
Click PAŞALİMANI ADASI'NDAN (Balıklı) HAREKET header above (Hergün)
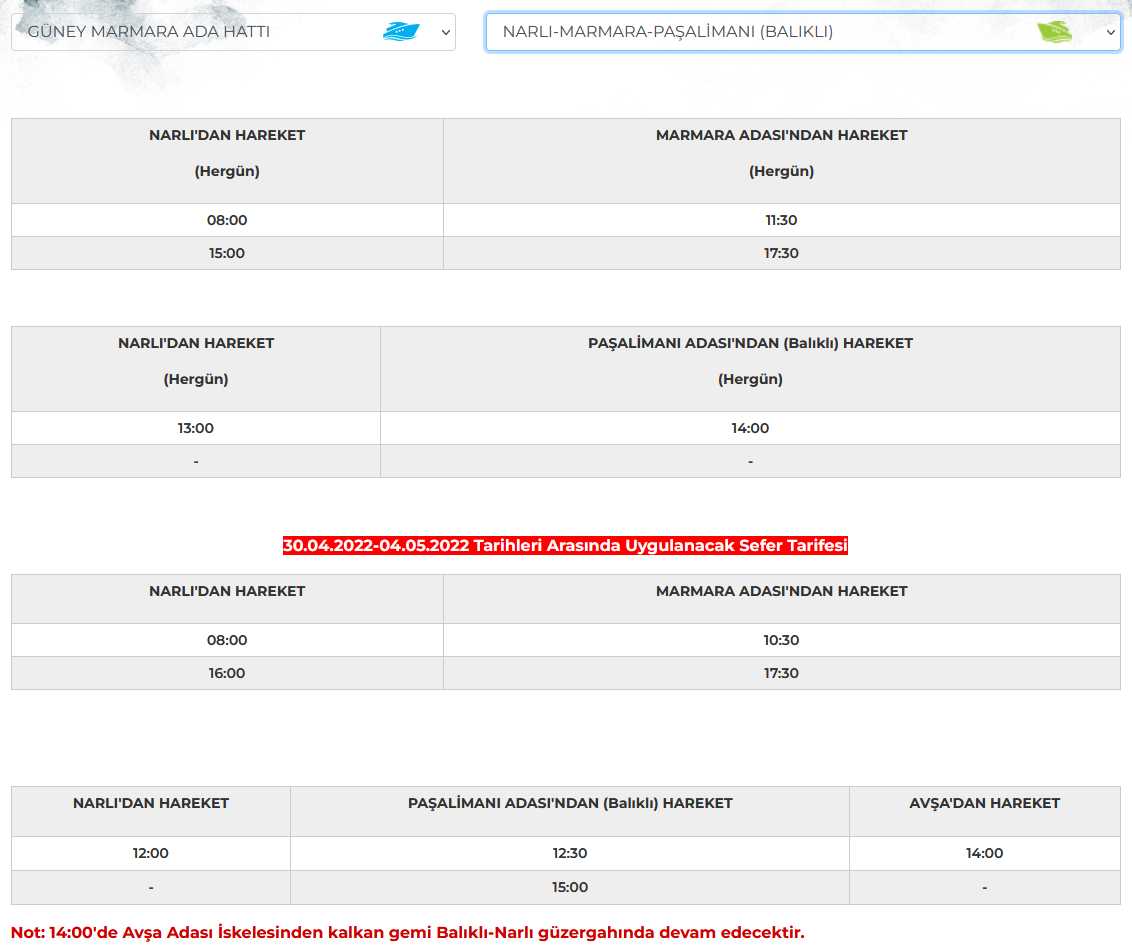750,343
